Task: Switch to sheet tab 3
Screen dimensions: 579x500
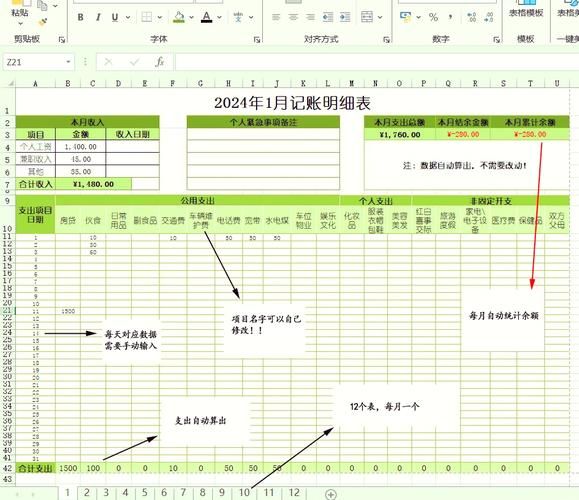Action: tap(106, 493)
